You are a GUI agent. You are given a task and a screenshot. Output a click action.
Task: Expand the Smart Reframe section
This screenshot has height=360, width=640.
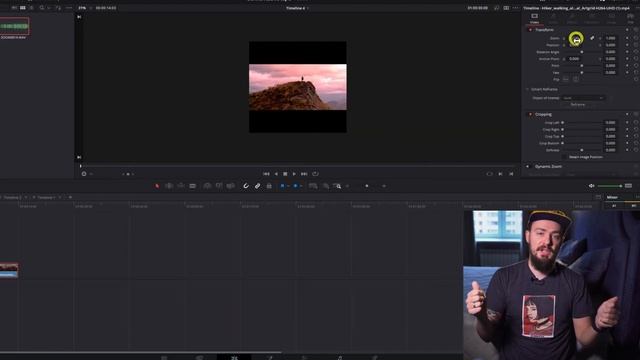(544, 89)
